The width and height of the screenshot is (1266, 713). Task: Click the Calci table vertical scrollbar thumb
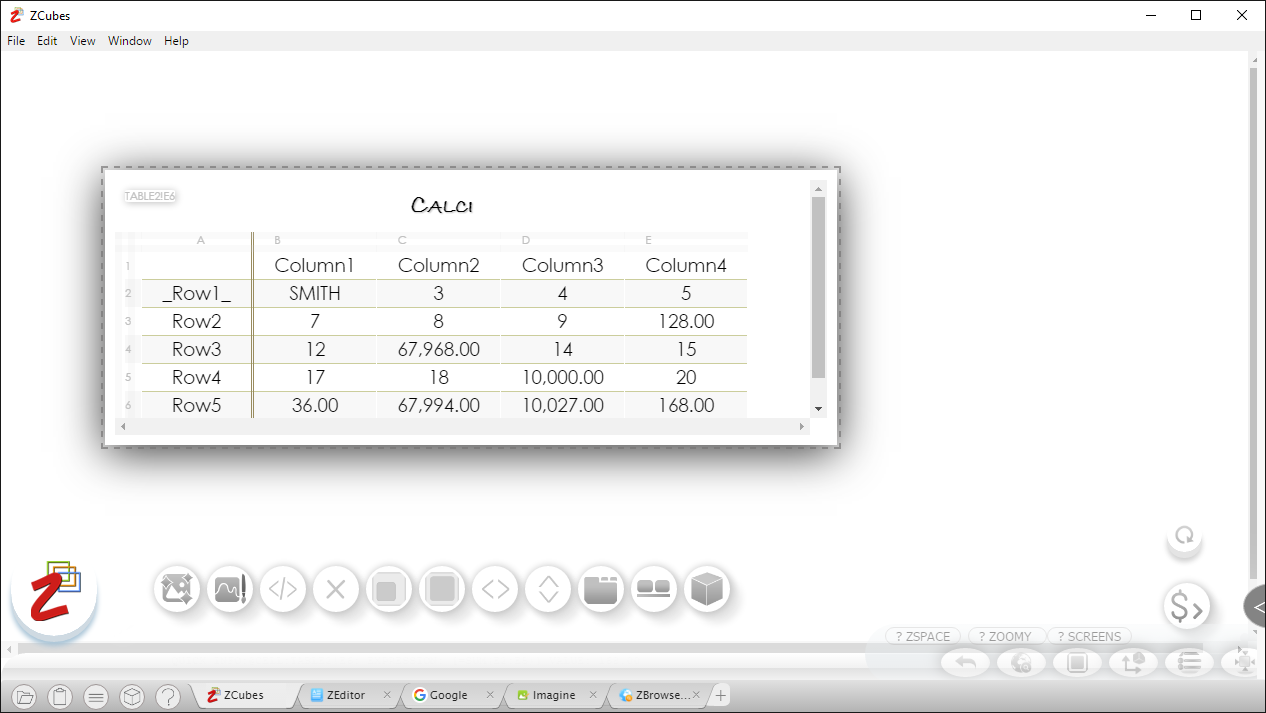click(818, 287)
